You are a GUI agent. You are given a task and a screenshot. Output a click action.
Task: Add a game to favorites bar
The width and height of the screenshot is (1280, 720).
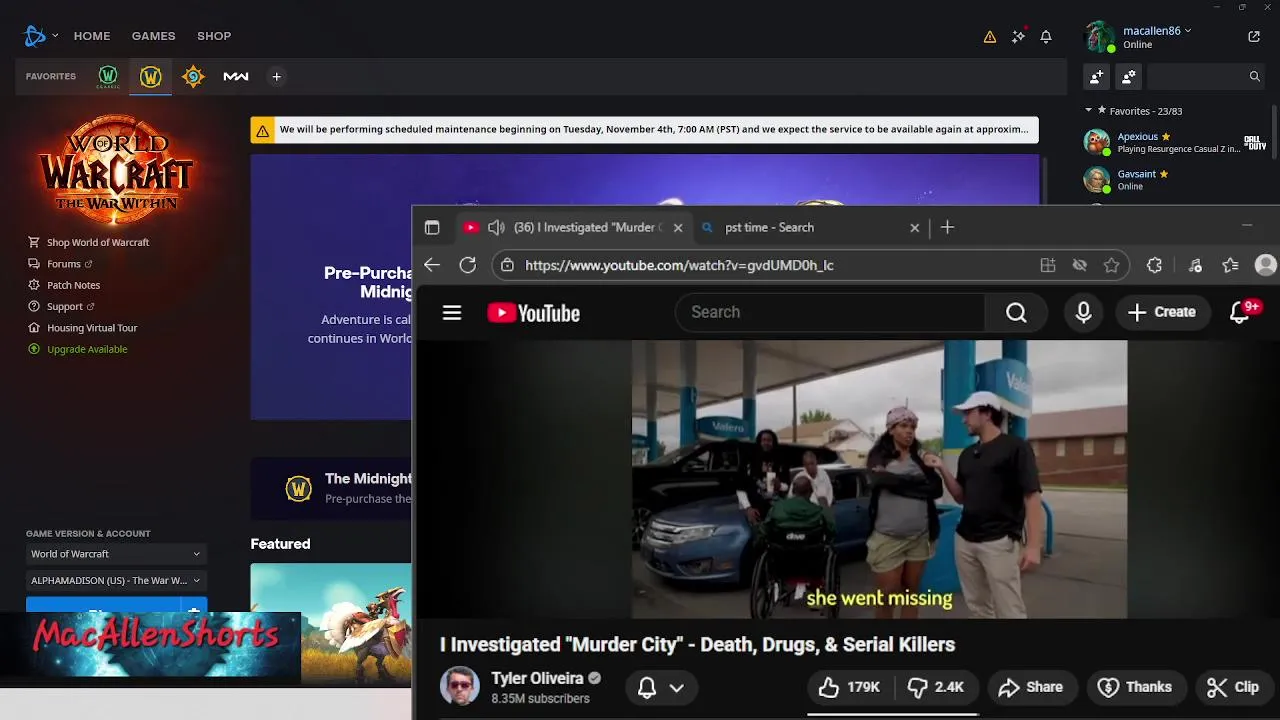coord(277,76)
